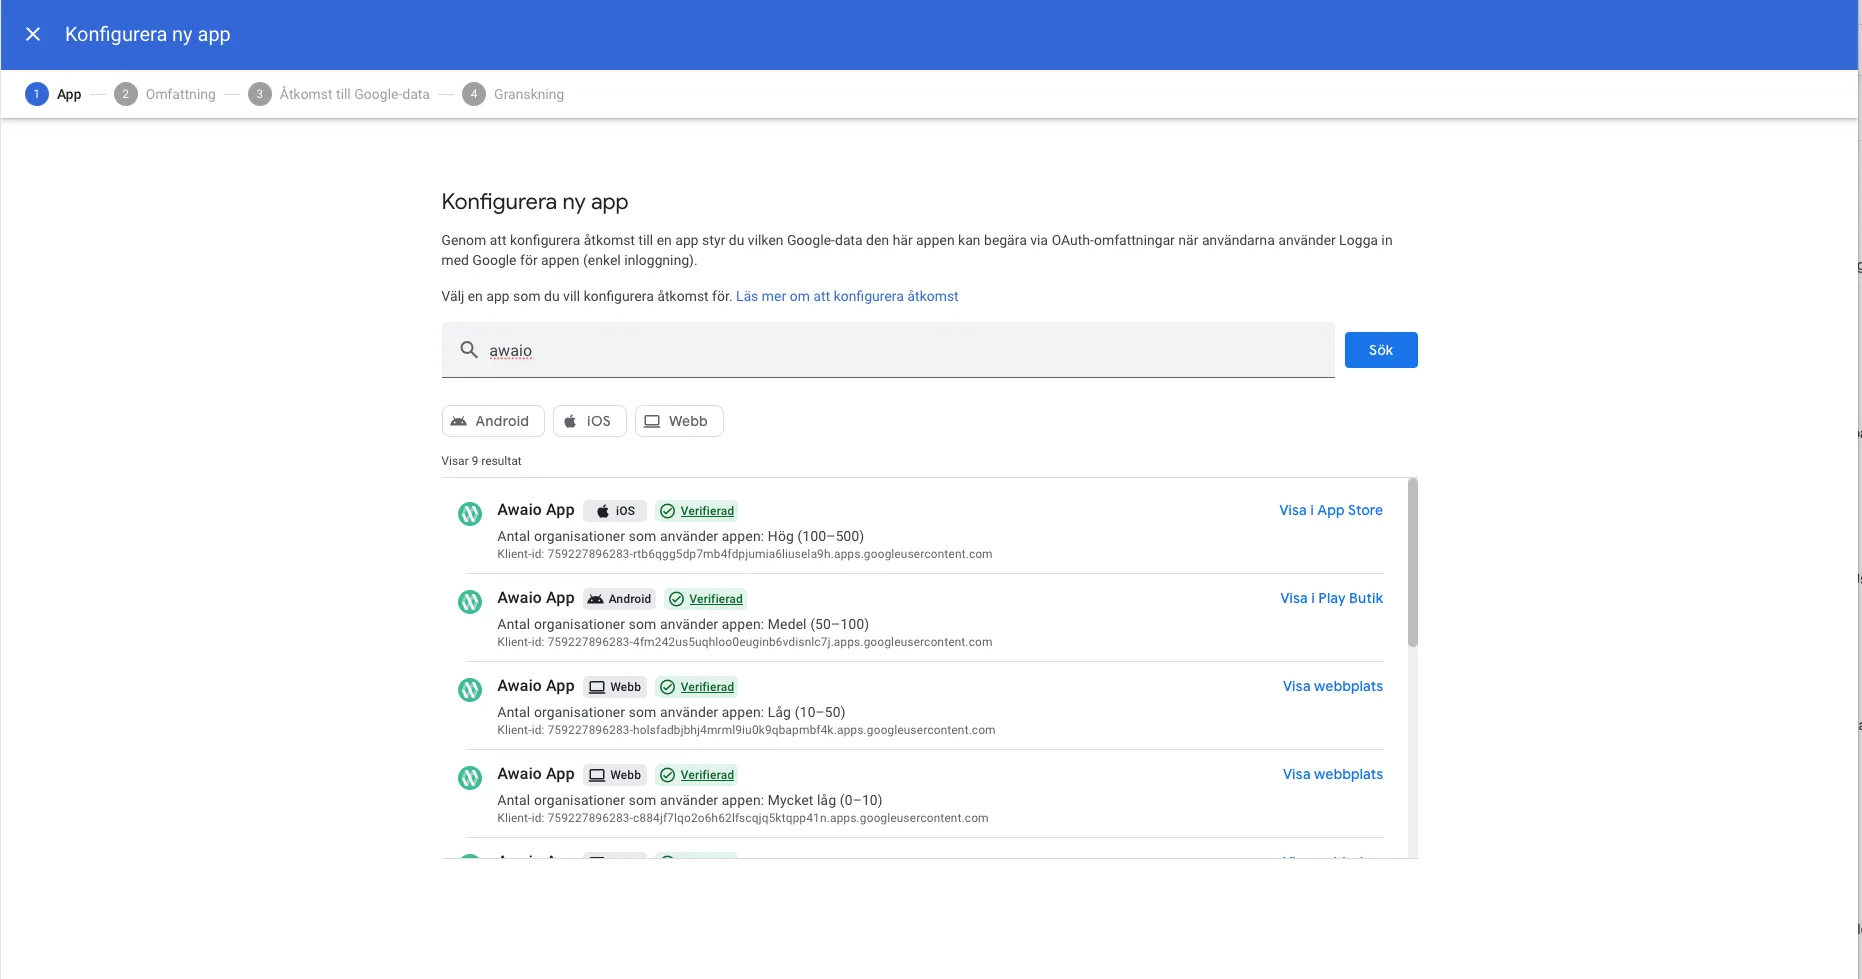Click Klient-id containing c884jf7lqo2o6h62lfscqjq5ktqpp41n
The image size is (1862, 979).
[x=743, y=818]
